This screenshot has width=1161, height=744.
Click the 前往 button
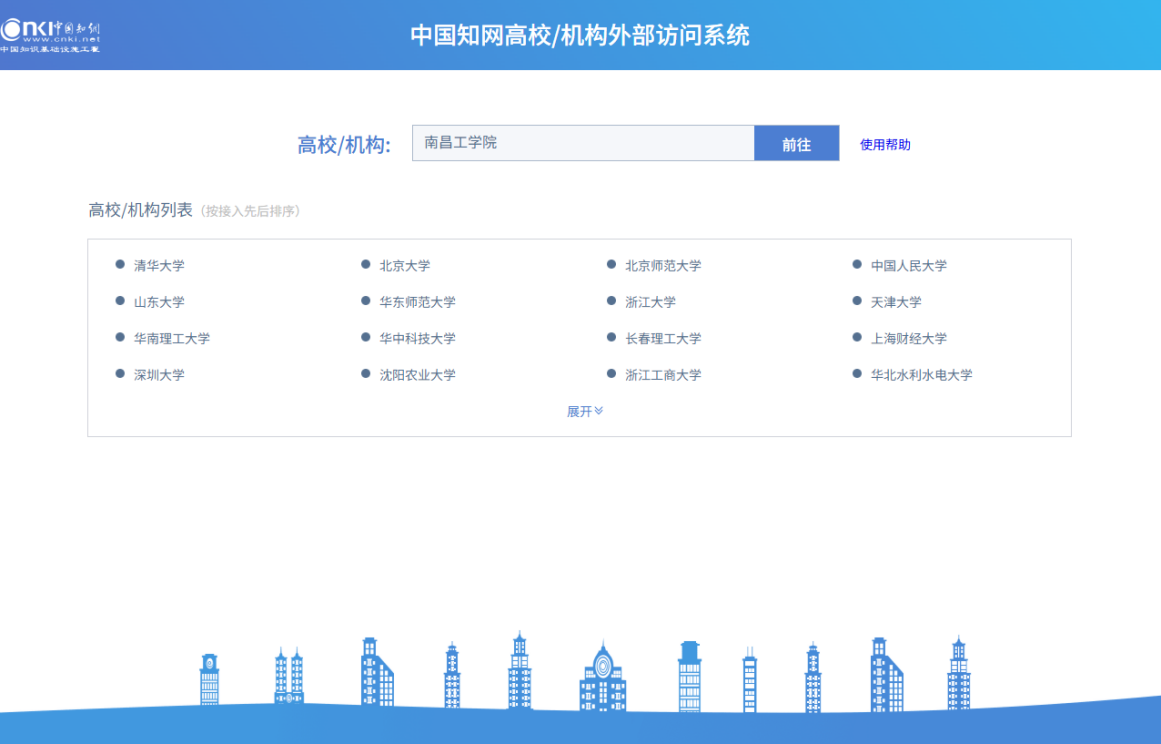point(796,144)
